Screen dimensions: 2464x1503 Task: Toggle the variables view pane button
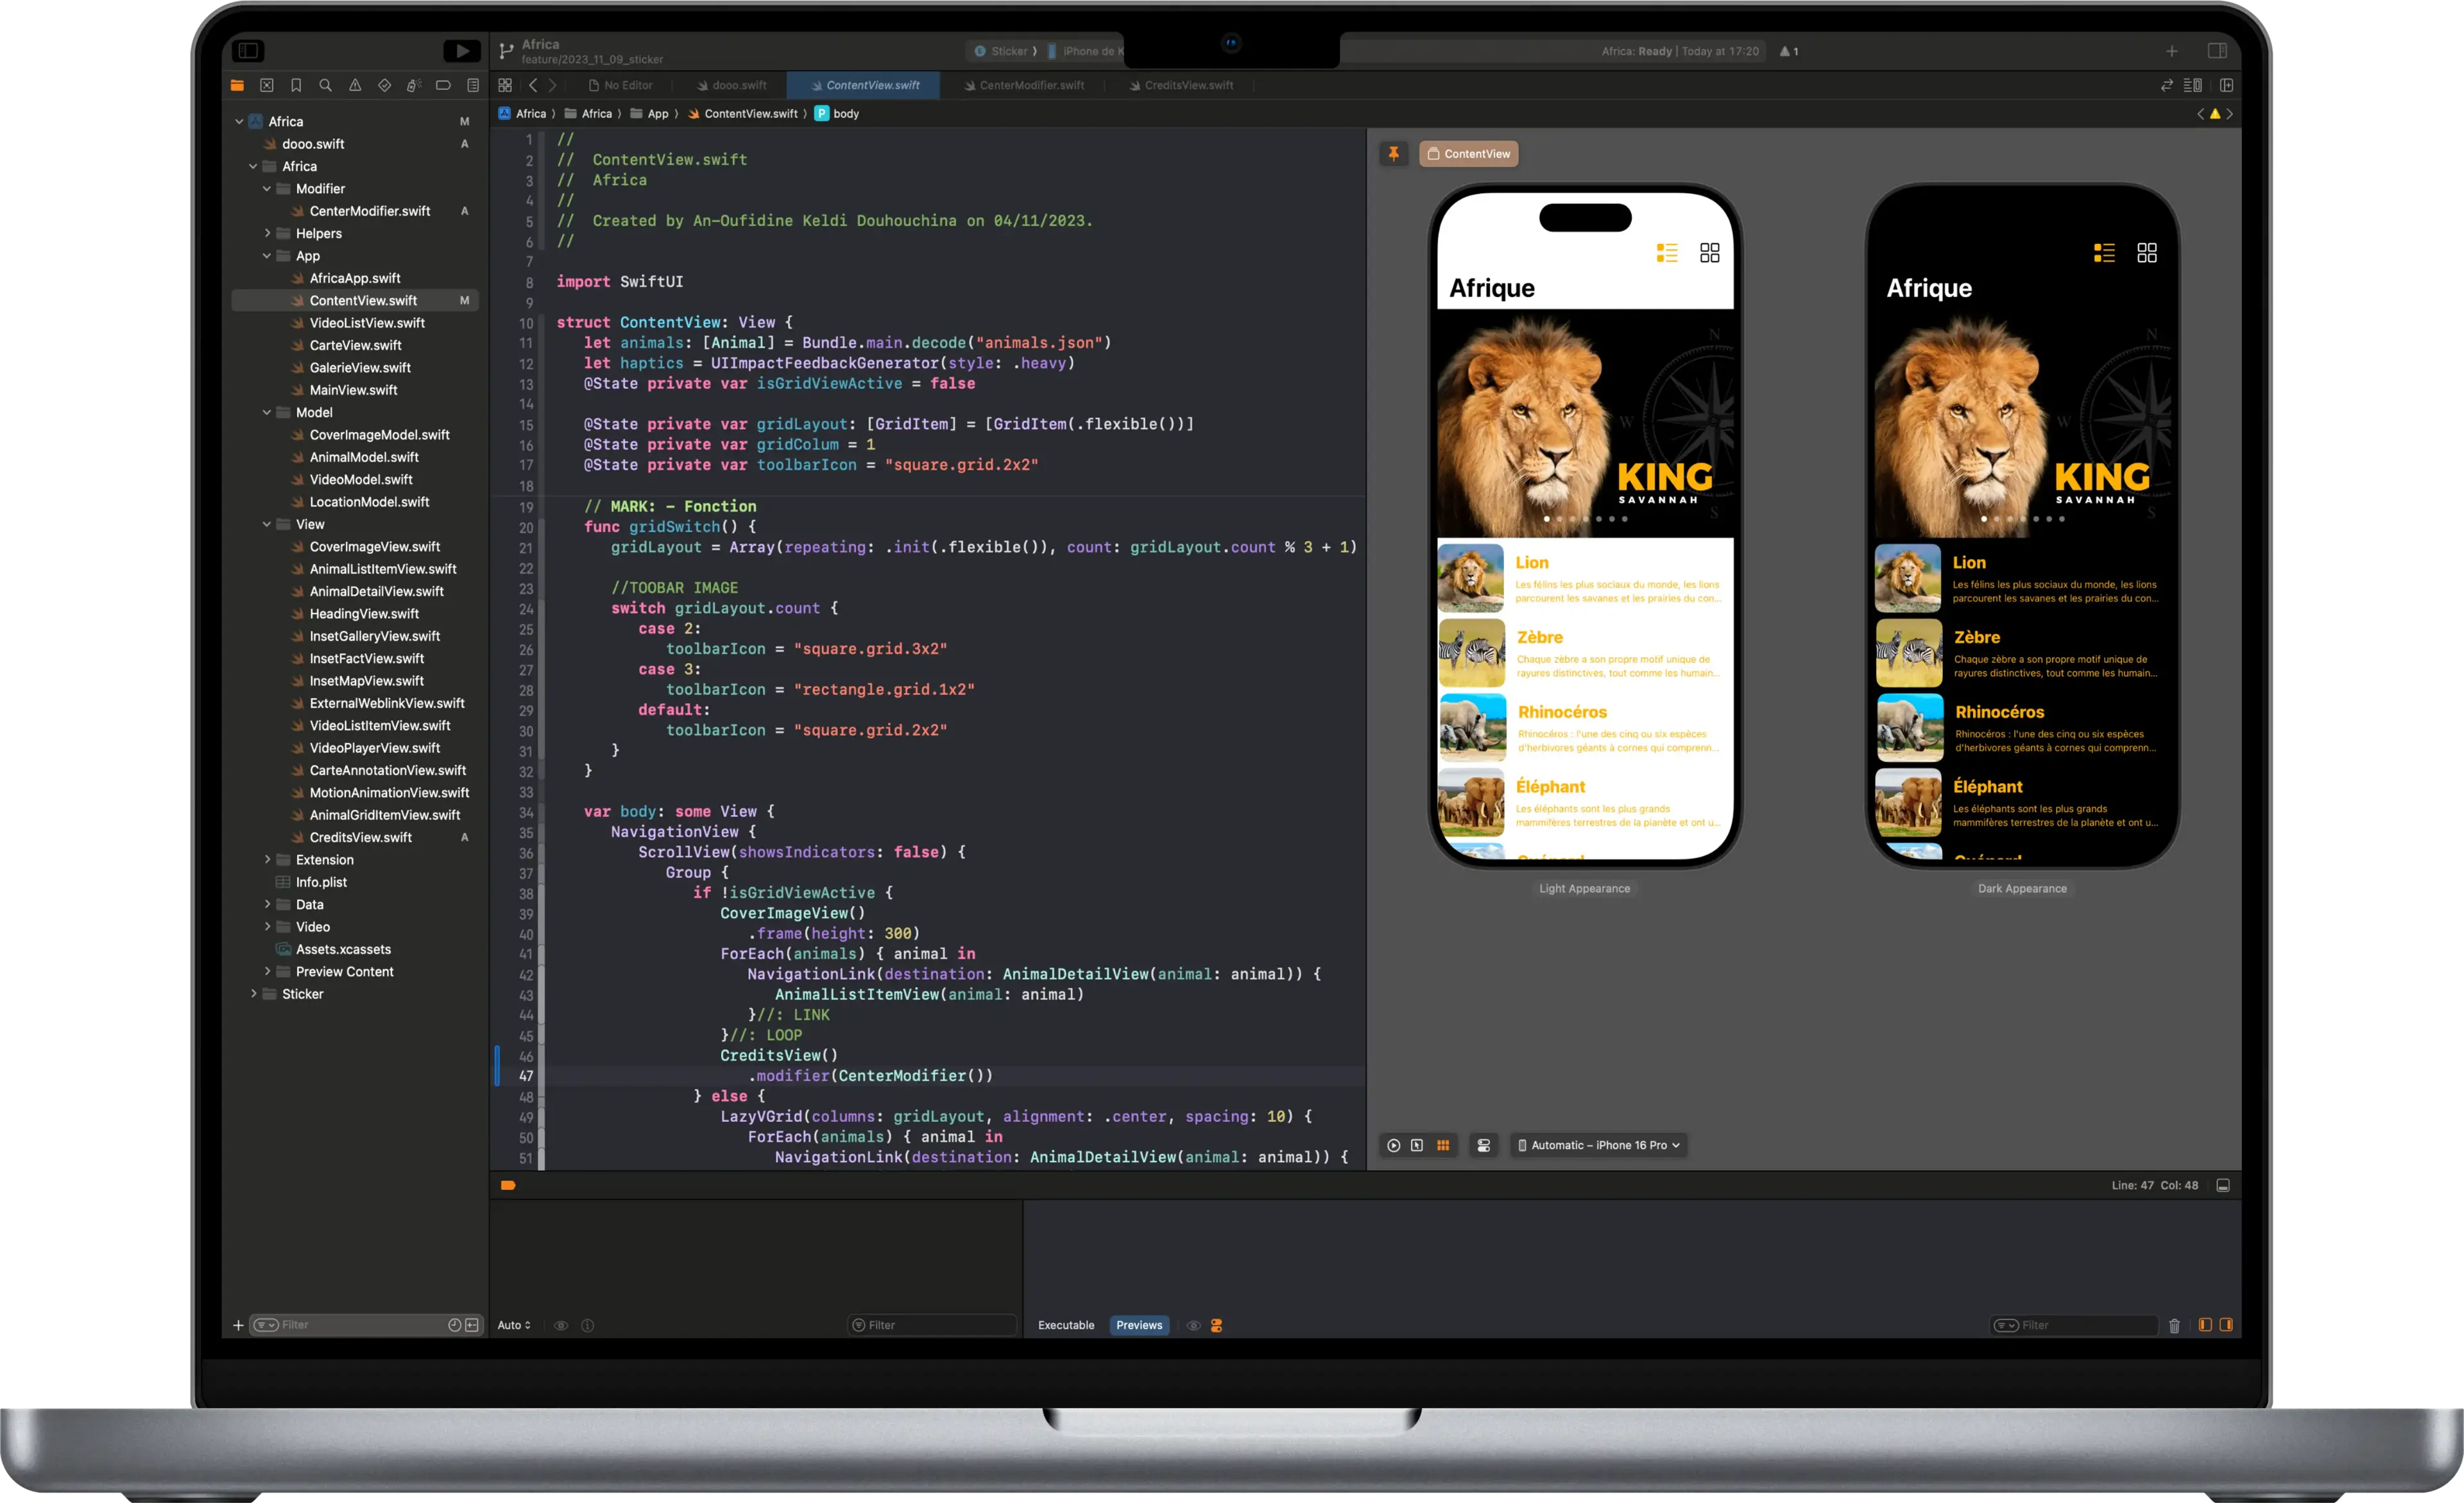[2205, 1325]
